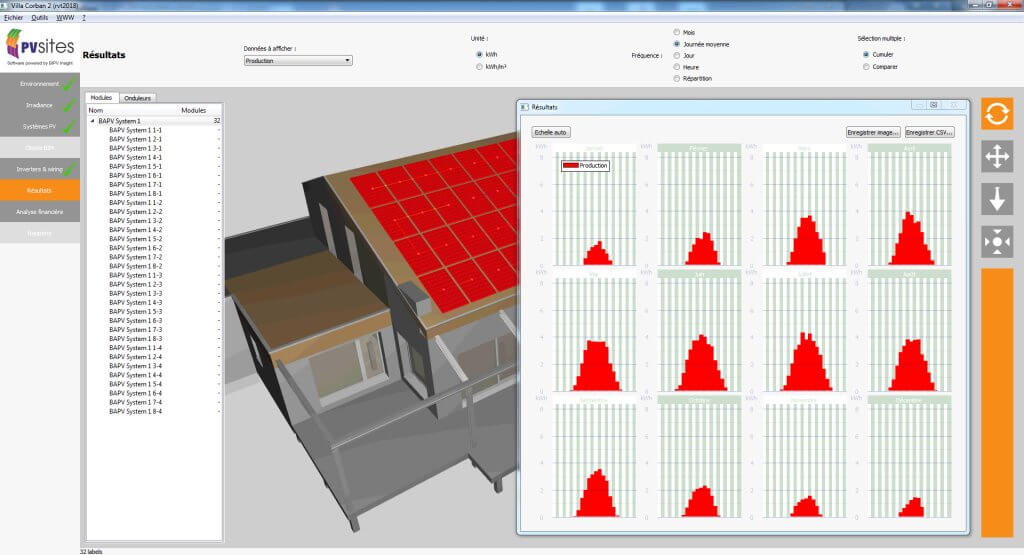Open the Fichier menu

(13, 18)
